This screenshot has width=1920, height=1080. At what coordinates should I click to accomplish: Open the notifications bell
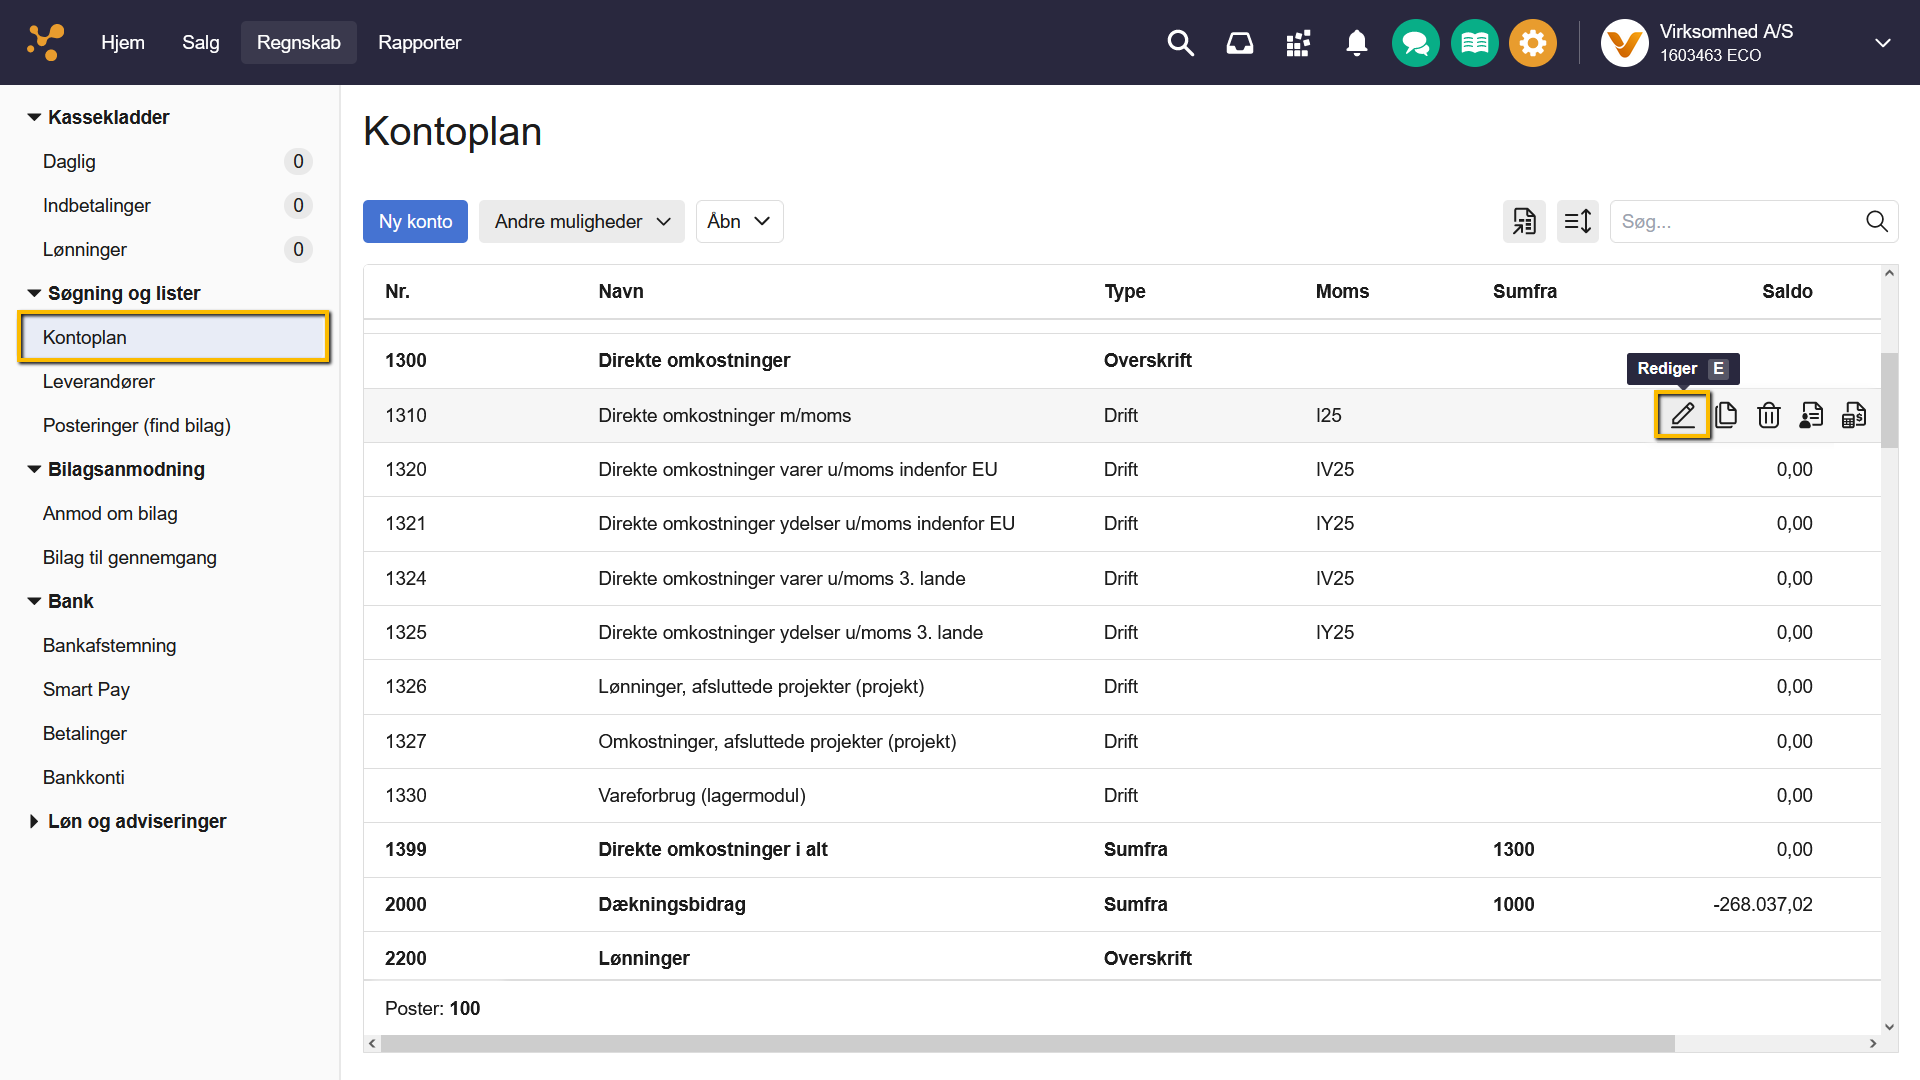1357,43
